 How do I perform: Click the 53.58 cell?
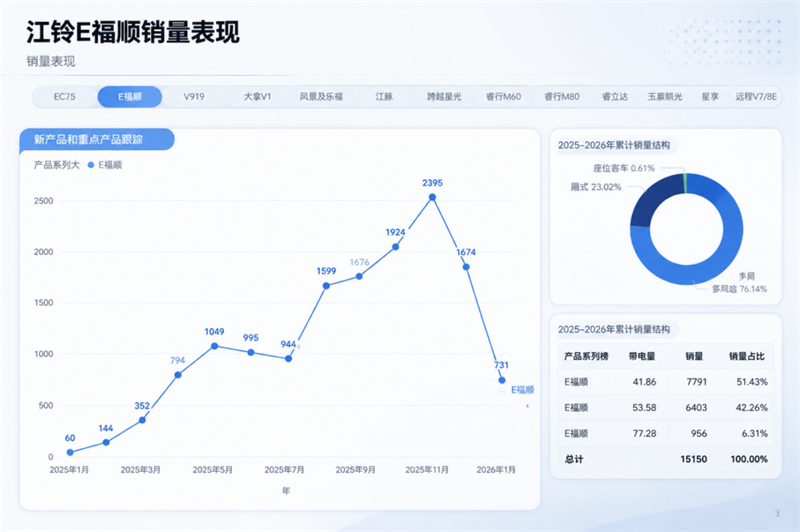tap(644, 408)
